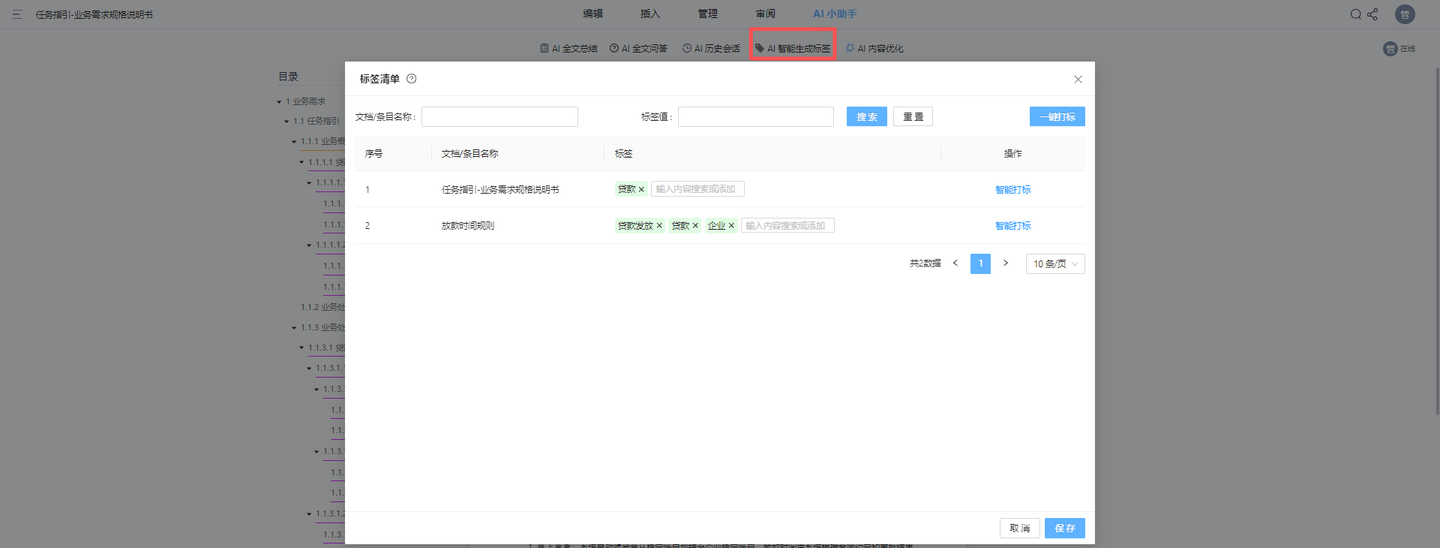Switch to AI 小助手 tab

[834, 14]
